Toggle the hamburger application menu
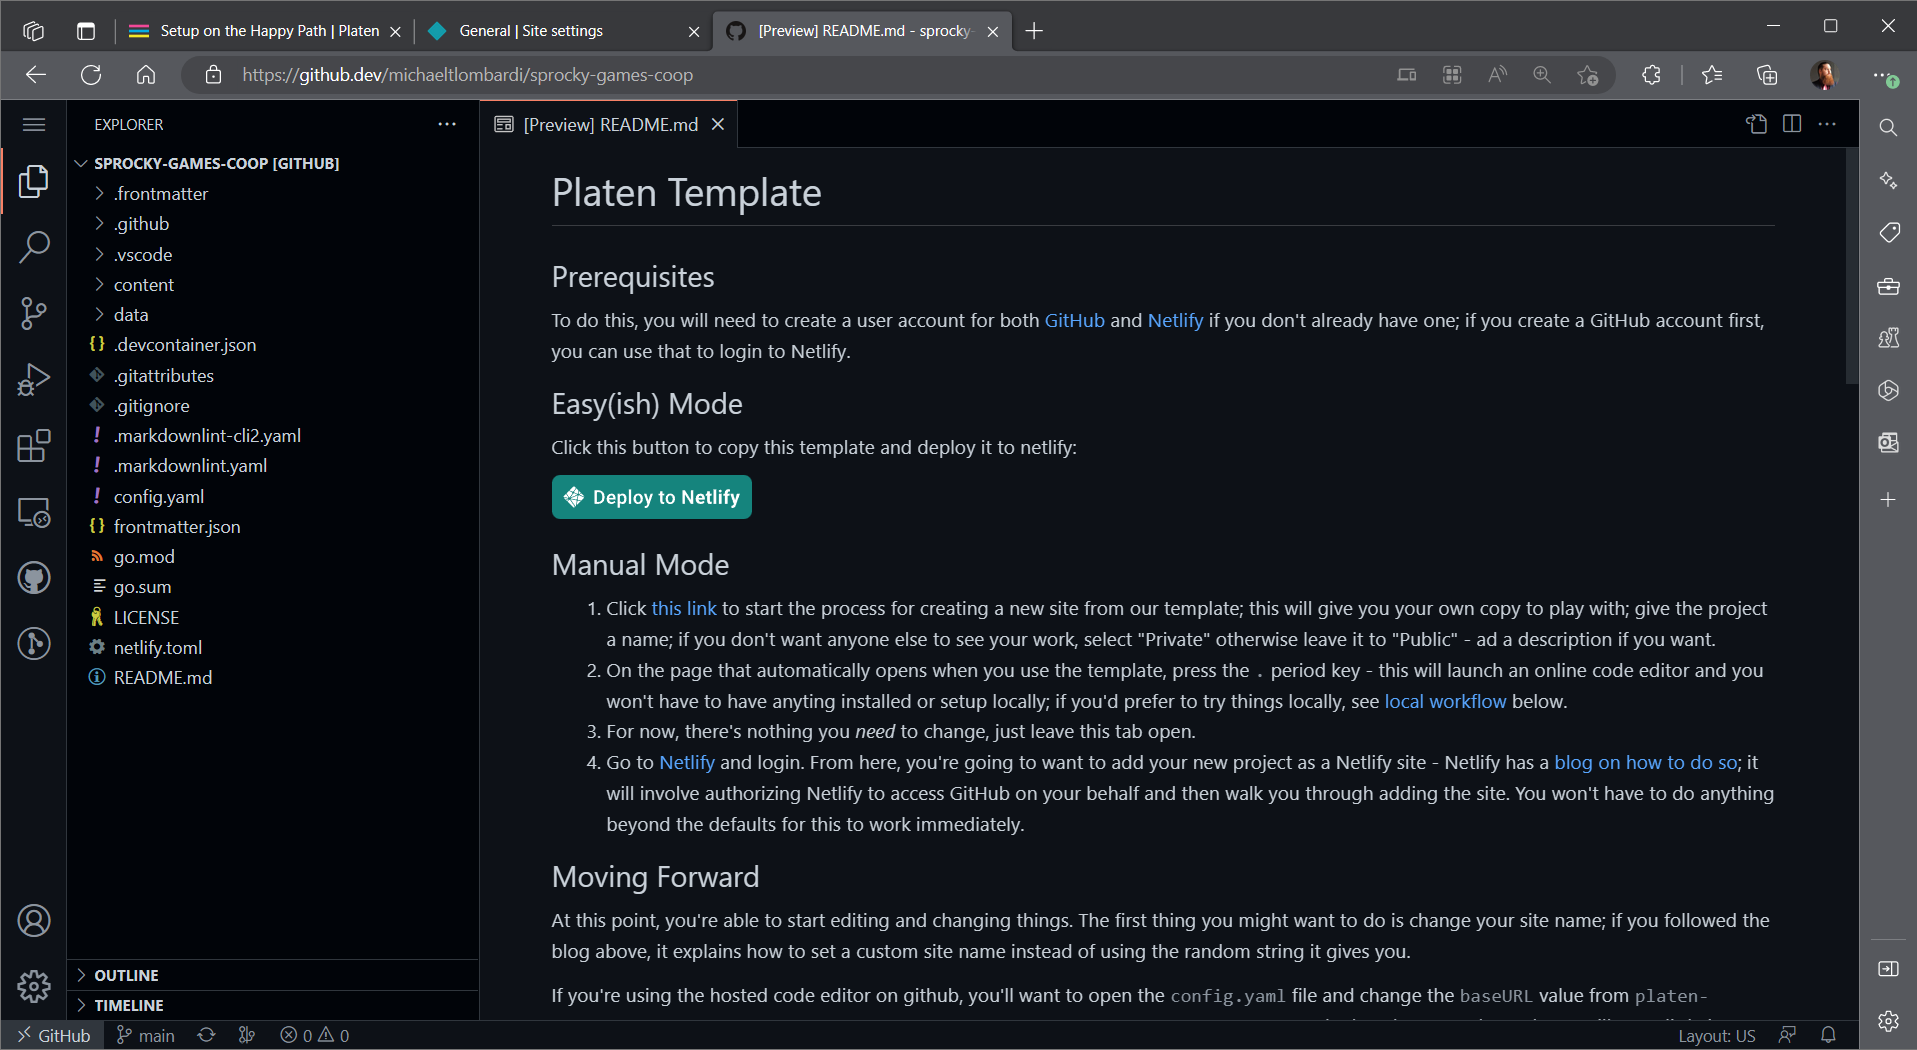1917x1050 pixels. point(34,124)
